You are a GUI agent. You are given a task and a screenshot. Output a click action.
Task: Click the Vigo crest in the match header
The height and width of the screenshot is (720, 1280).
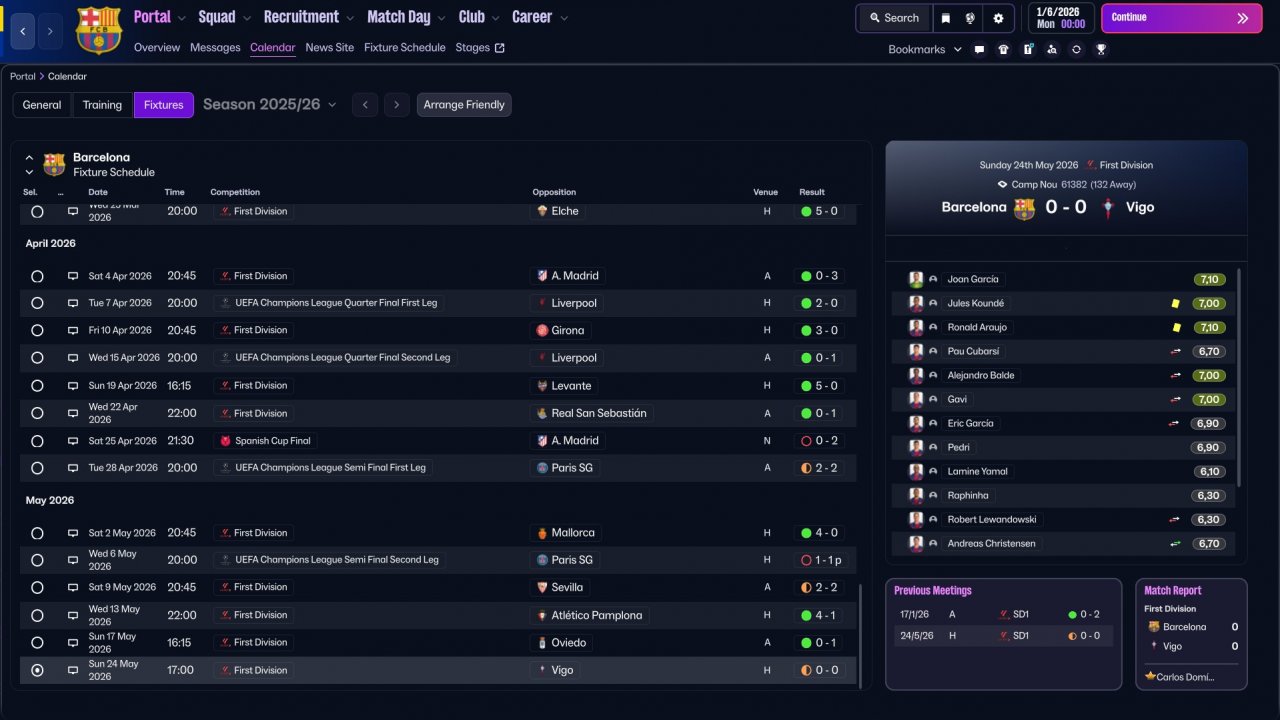(1109, 208)
